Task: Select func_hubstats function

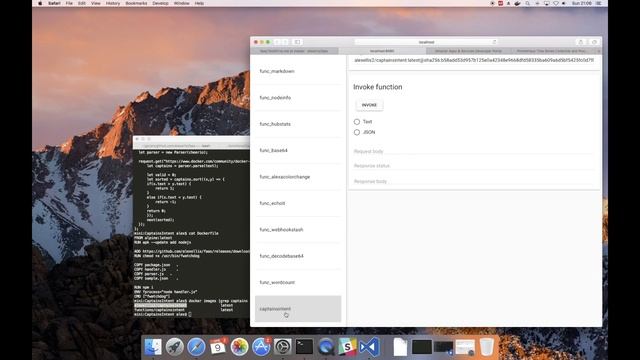Action: 298,124
